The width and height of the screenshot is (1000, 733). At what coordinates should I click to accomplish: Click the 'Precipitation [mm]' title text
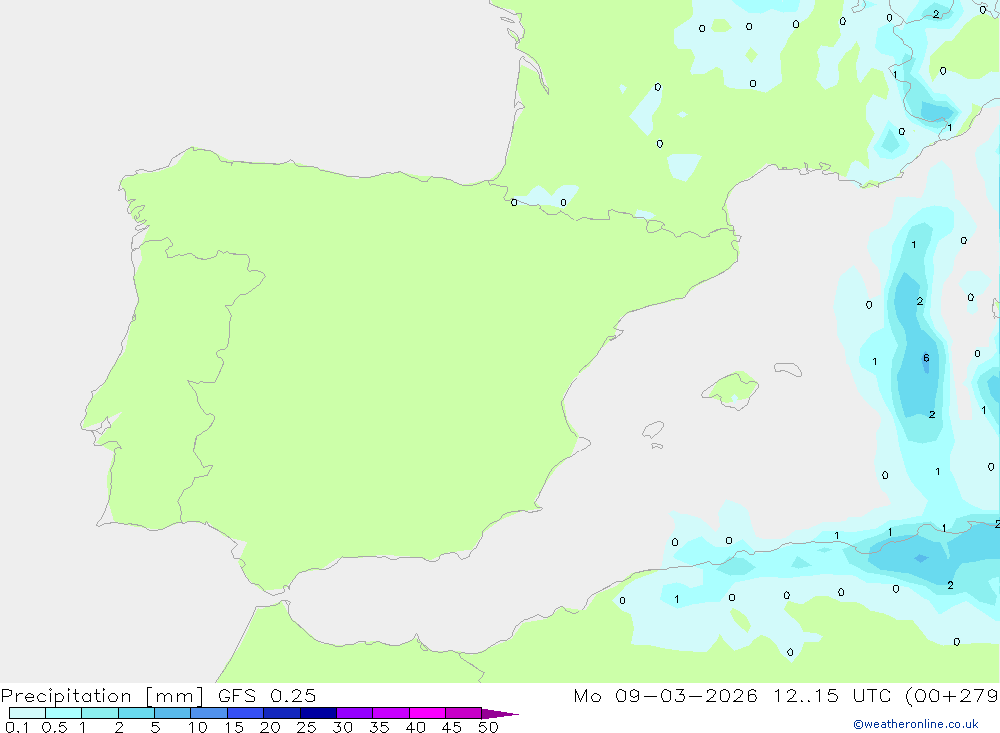click(103, 696)
